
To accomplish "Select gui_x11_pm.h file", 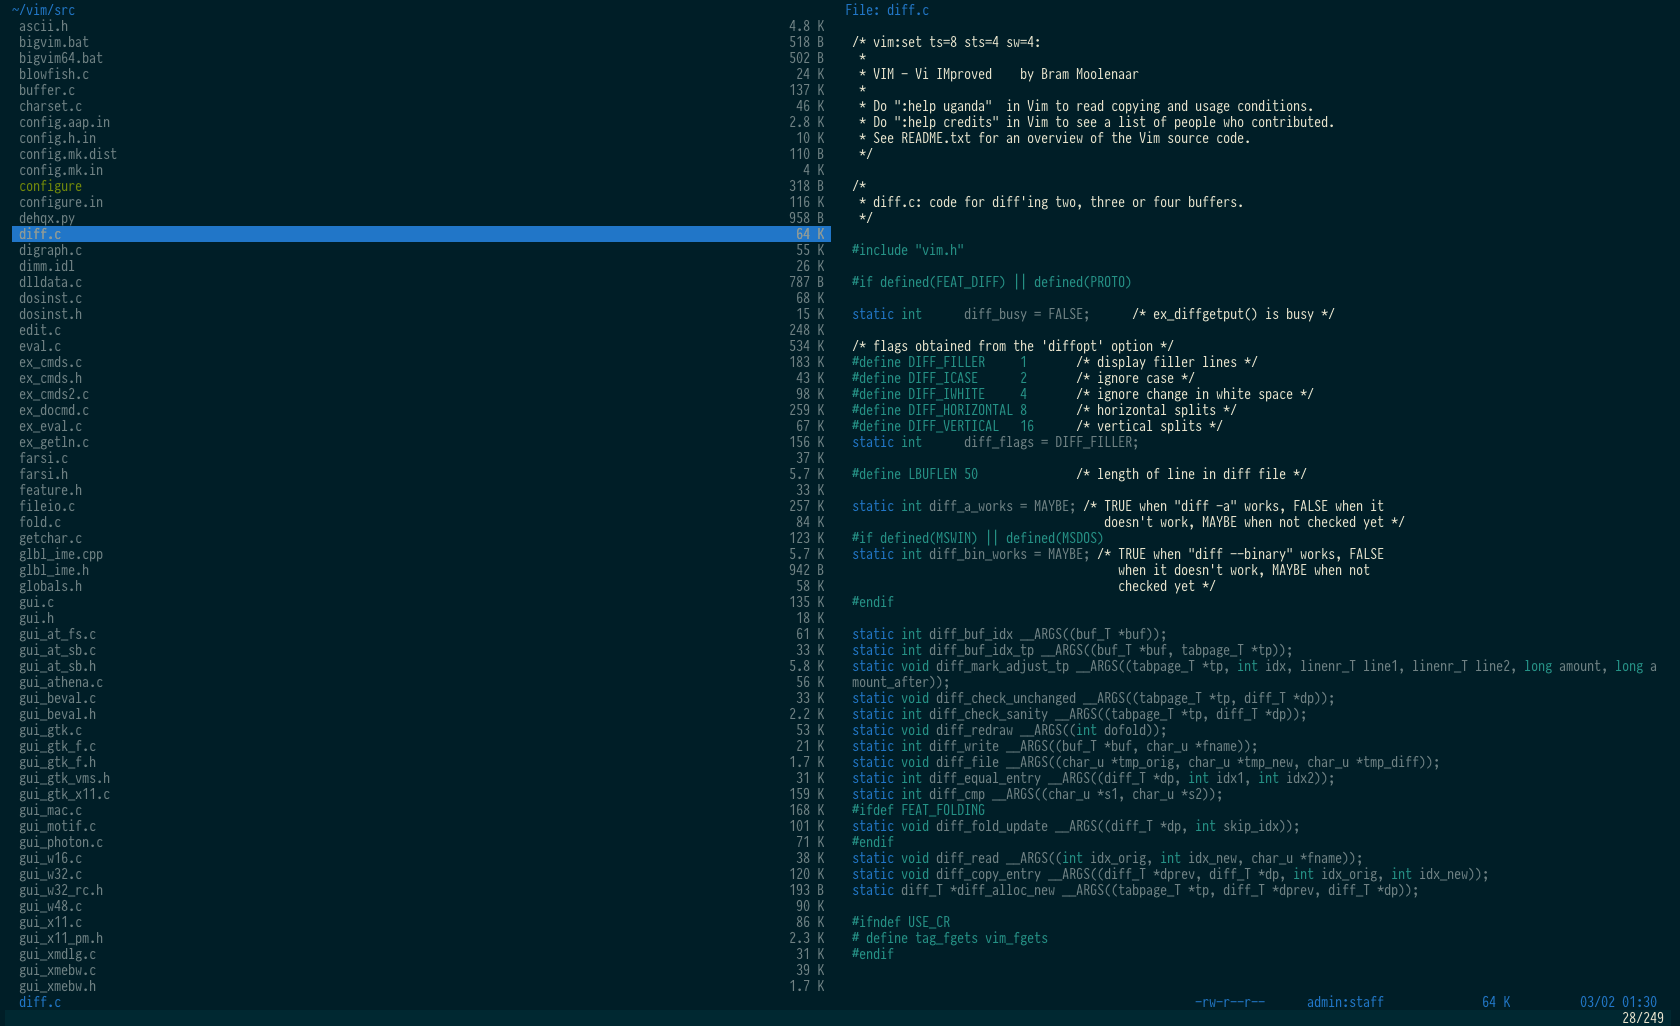I will click(421, 938).
